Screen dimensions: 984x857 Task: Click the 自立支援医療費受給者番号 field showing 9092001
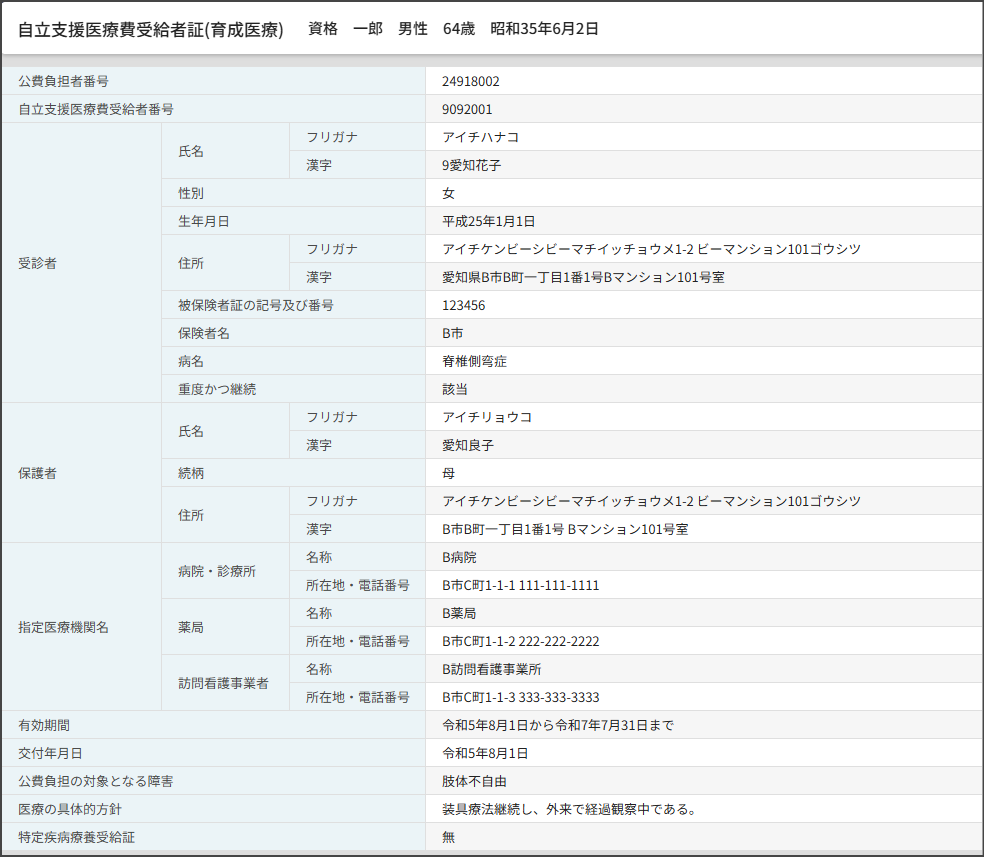(466, 109)
